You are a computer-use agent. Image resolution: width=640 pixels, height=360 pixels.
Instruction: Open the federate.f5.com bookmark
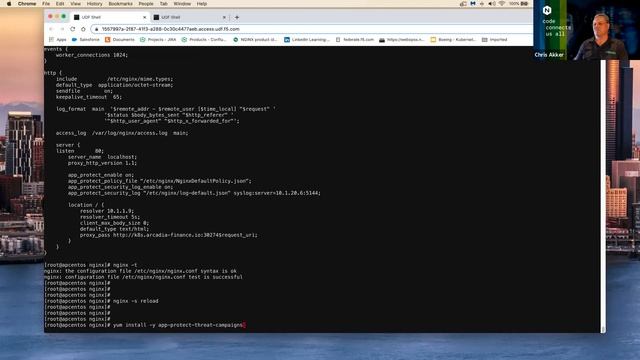pyautogui.click(x=355, y=40)
